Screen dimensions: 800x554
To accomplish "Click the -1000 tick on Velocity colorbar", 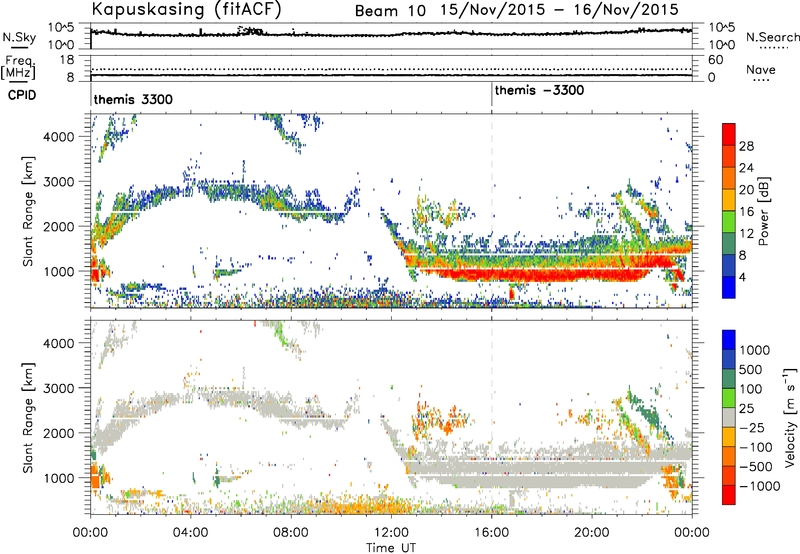I will [x=759, y=486].
